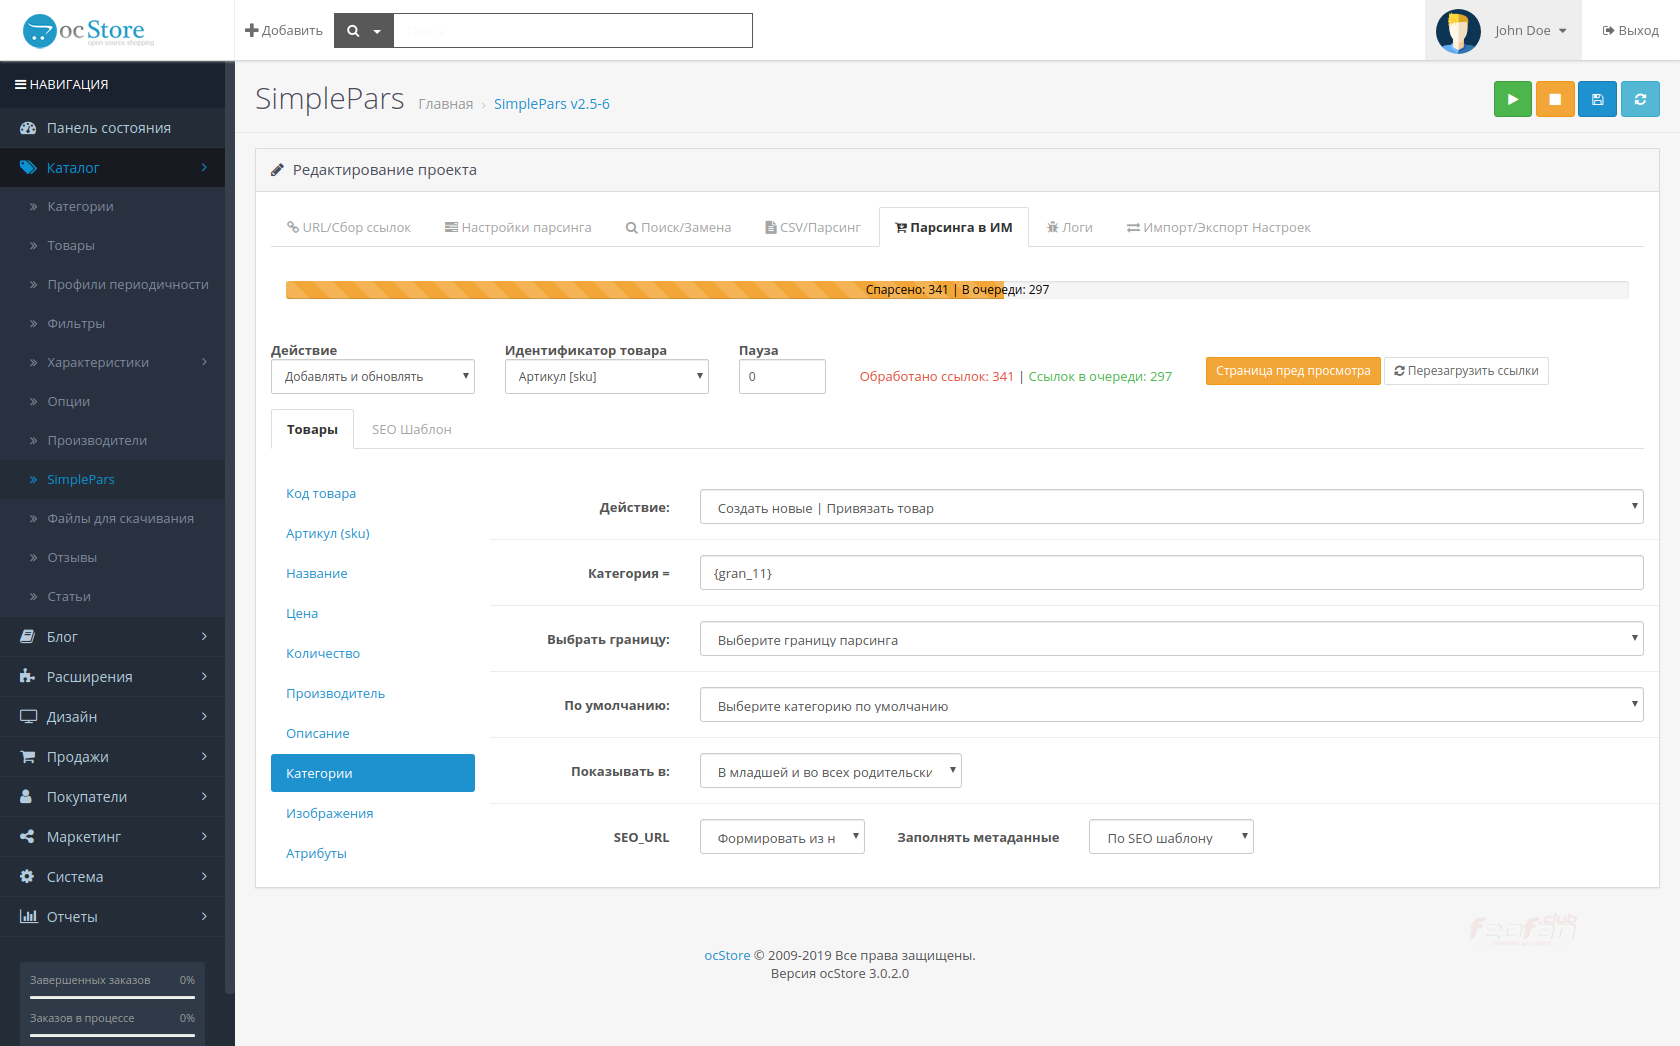The height and width of the screenshot is (1046, 1680).
Task: Open По умолчанию category dropdown
Action: 1171,705
